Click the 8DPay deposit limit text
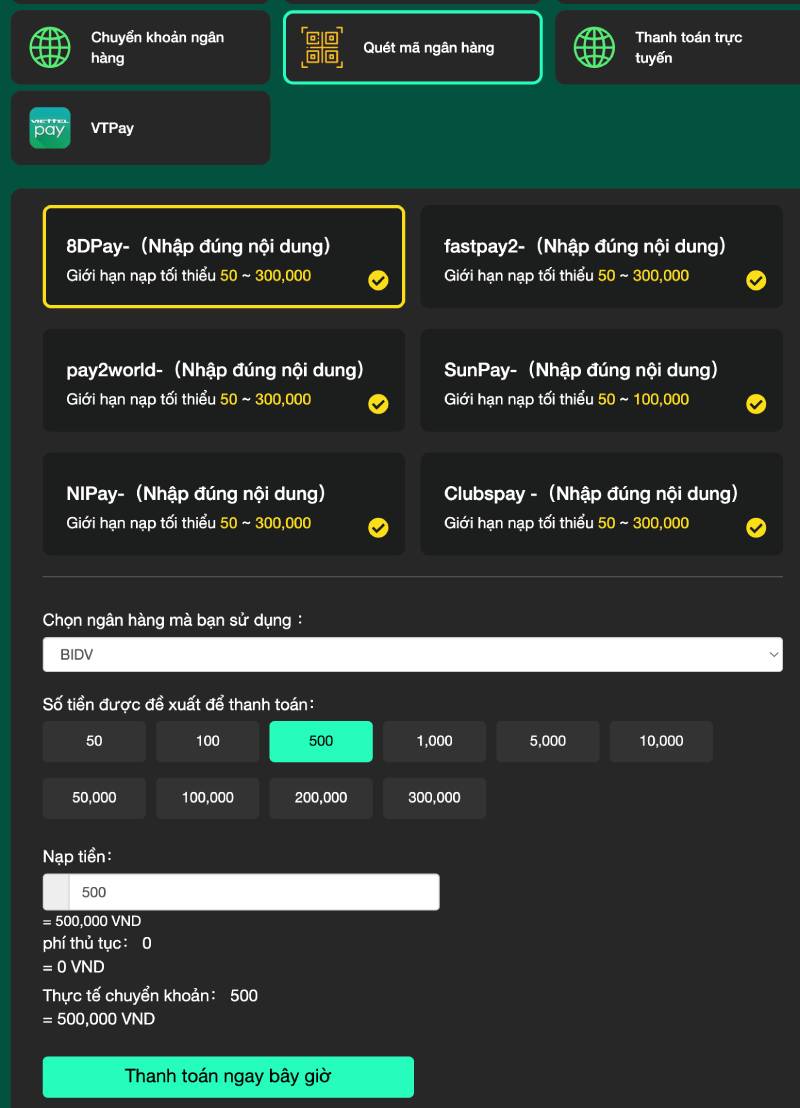 189,276
